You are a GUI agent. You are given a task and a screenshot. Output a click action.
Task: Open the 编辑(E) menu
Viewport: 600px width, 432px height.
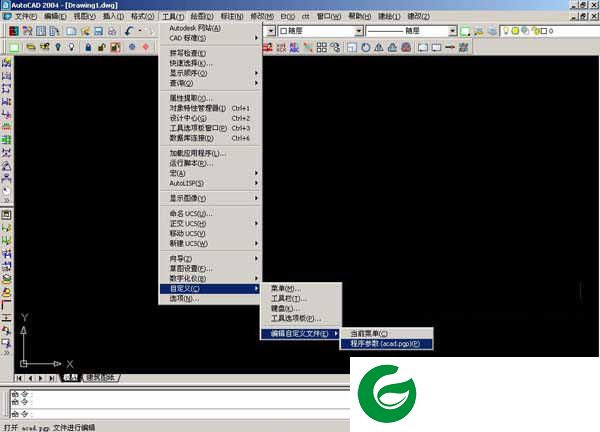tap(55, 16)
